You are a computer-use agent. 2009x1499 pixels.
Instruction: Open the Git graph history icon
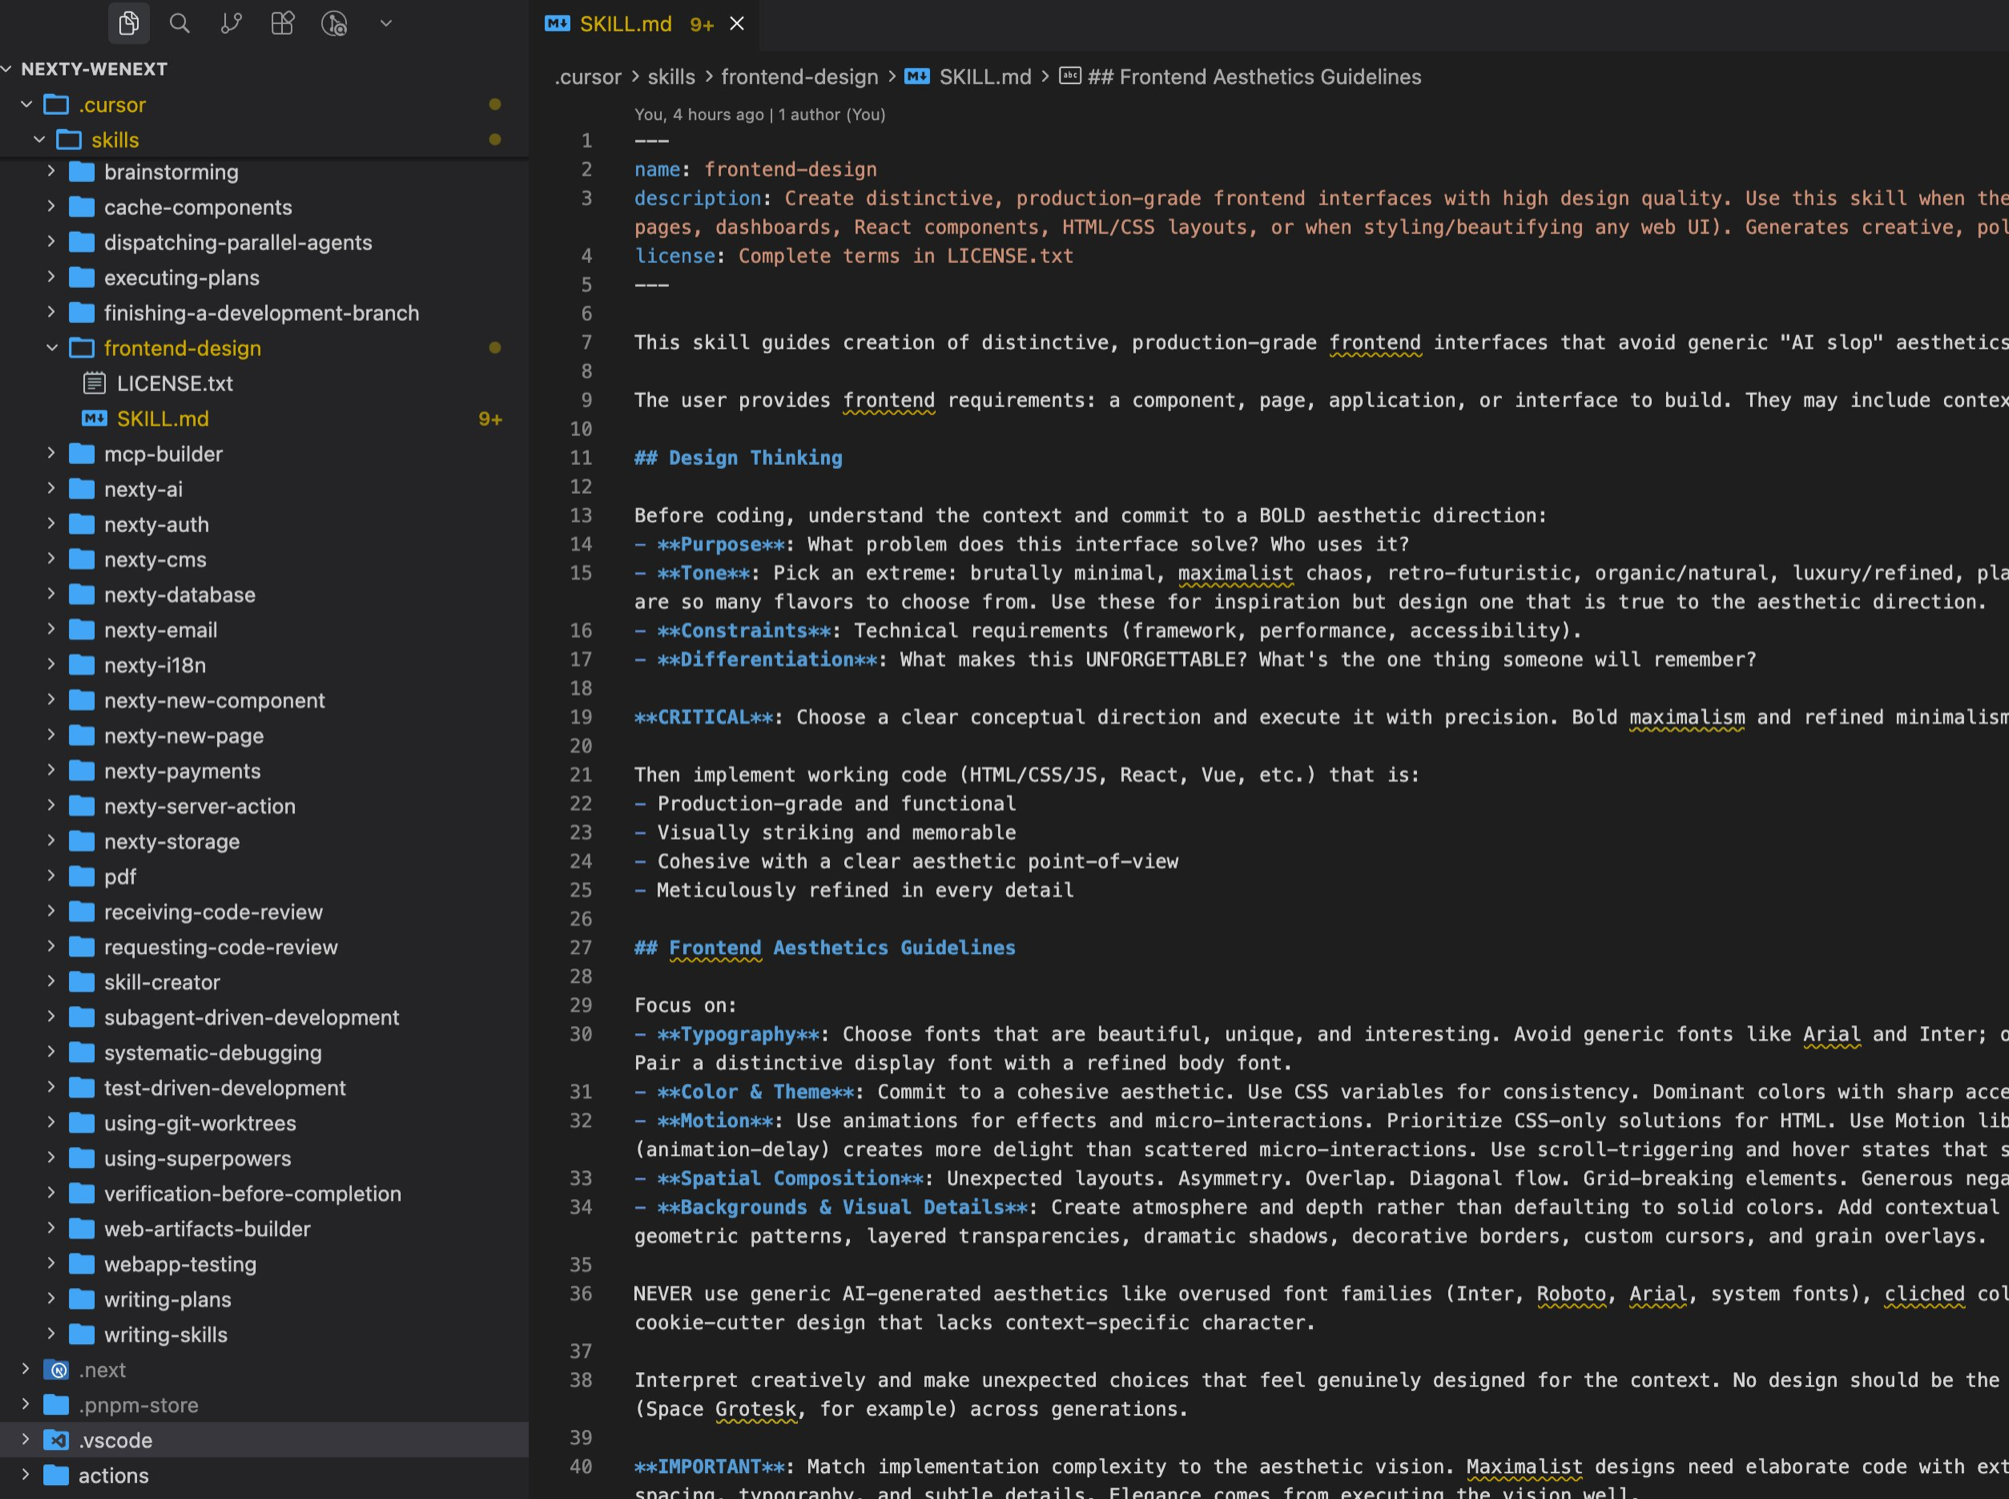pyautogui.click(x=335, y=23)
